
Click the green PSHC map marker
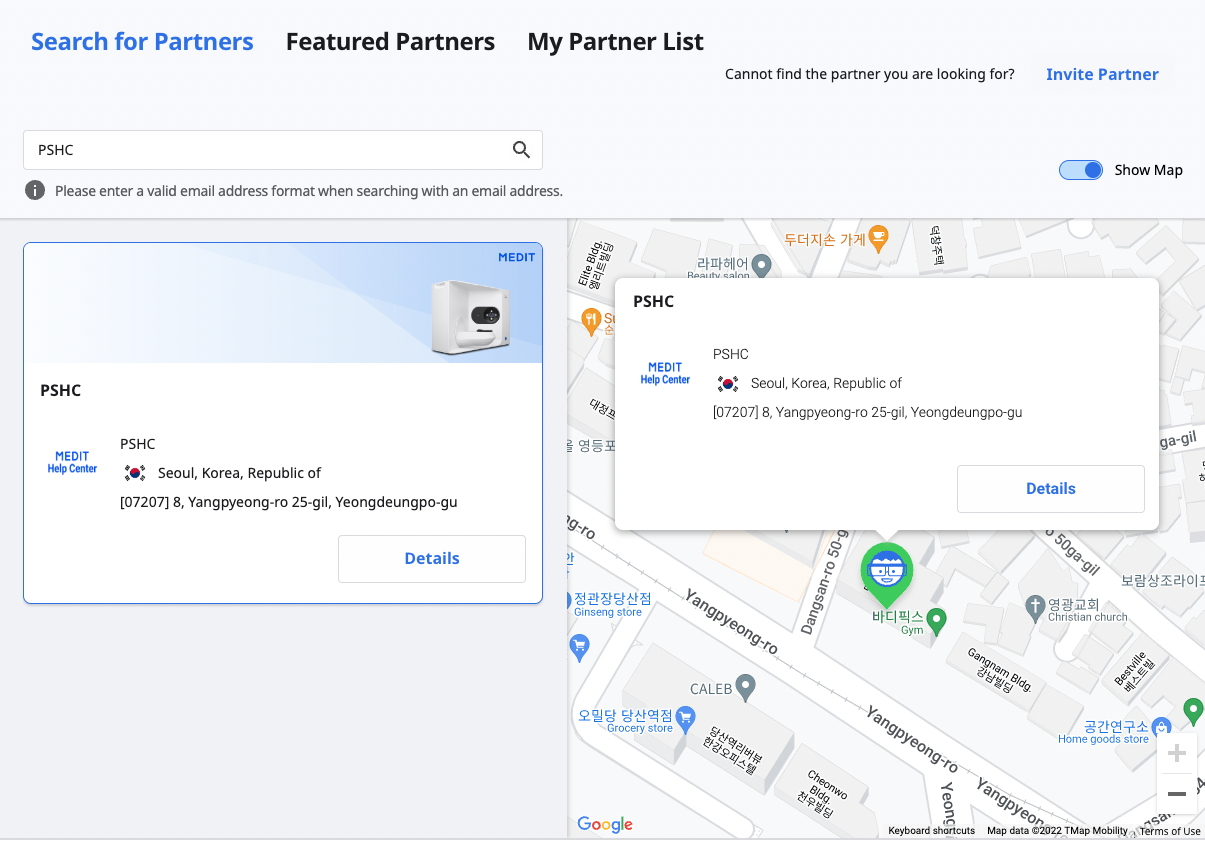coord(887,574)
